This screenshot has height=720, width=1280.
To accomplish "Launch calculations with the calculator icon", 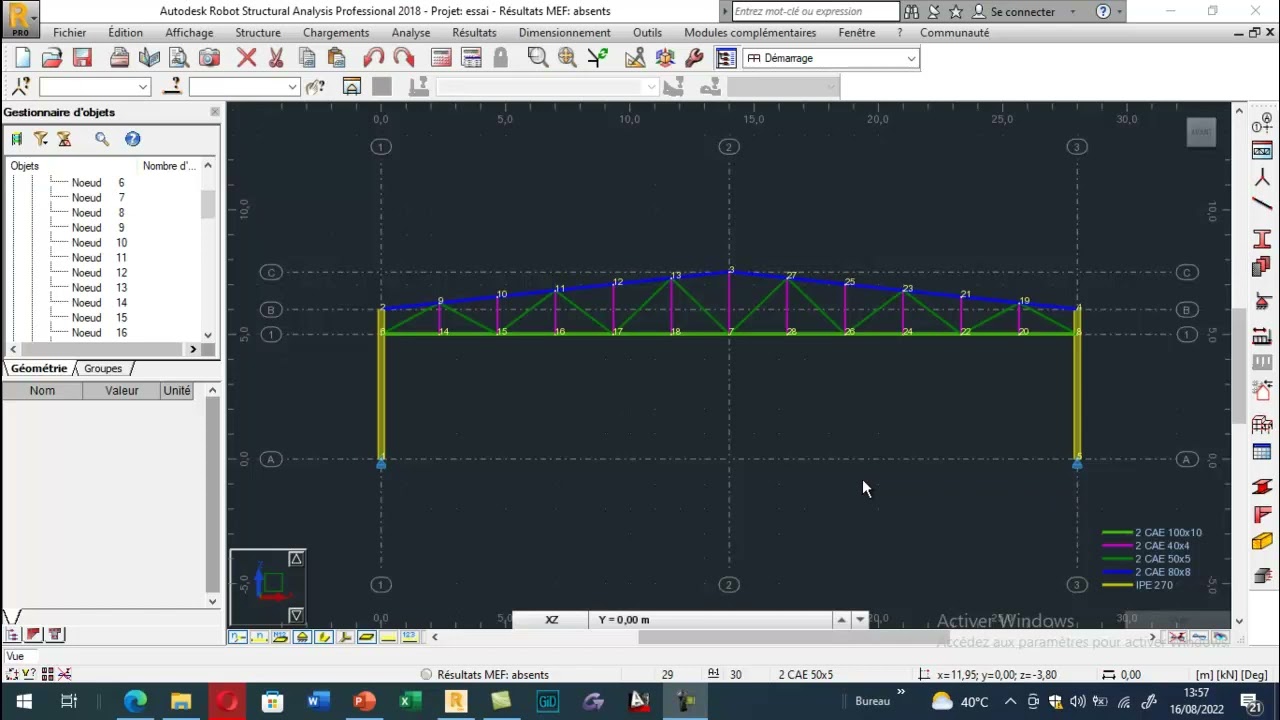I will (x=441, y=58).
